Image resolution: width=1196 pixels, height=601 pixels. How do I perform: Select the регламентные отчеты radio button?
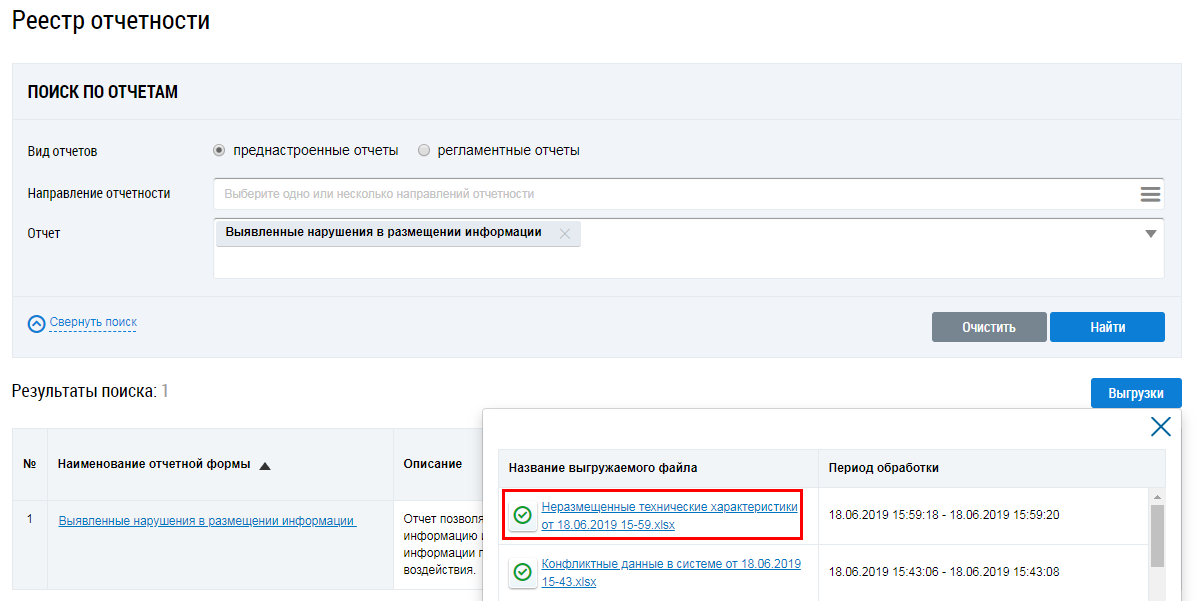424,150
